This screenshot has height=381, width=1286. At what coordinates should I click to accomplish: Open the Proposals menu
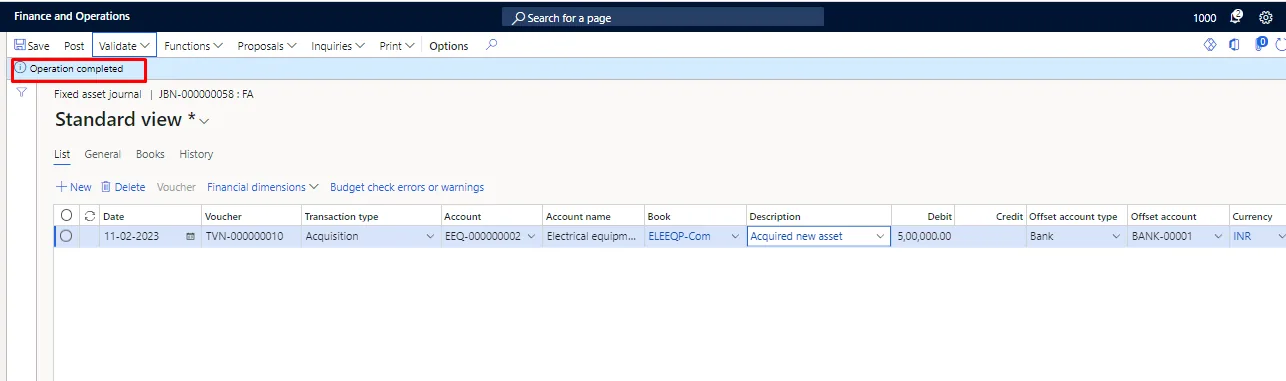coord(267,46)
